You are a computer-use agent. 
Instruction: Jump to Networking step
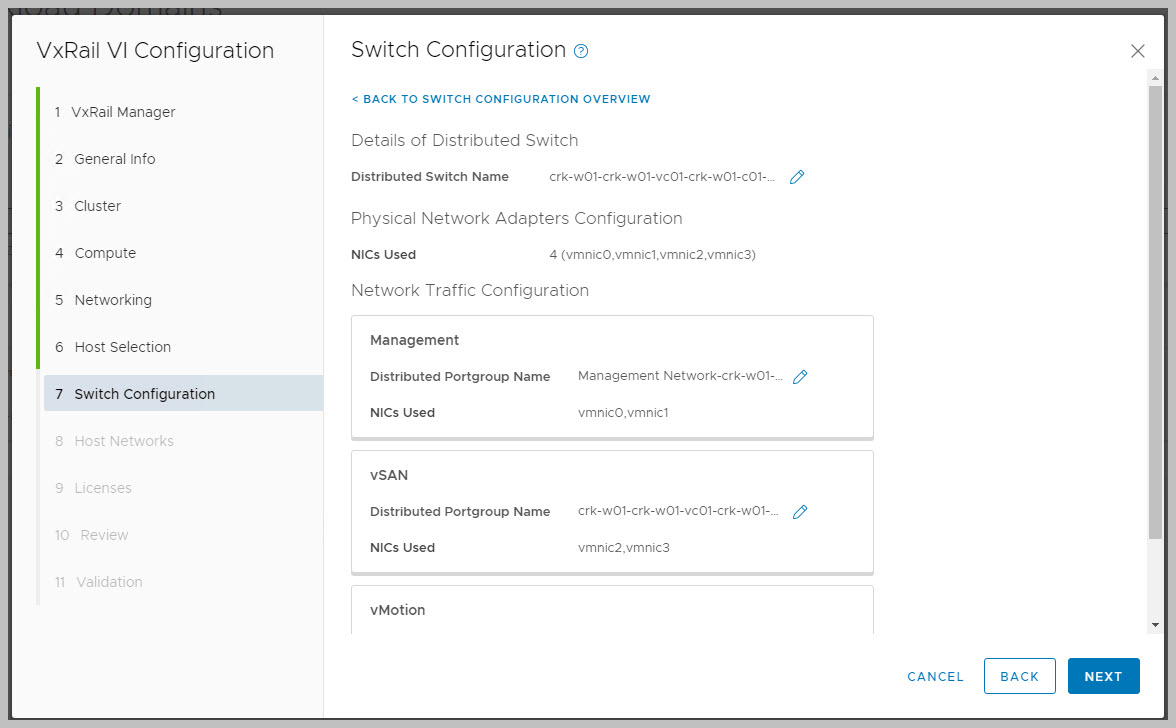112,300
